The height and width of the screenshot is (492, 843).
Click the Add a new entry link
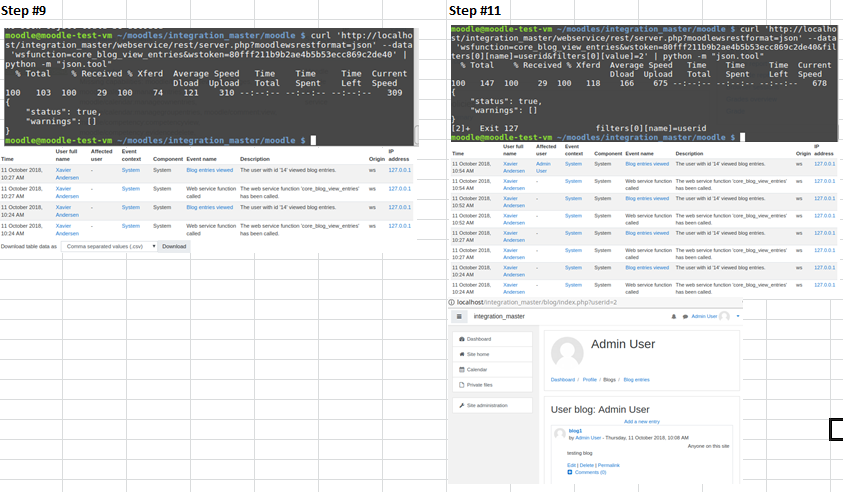(x=641, y=422)
